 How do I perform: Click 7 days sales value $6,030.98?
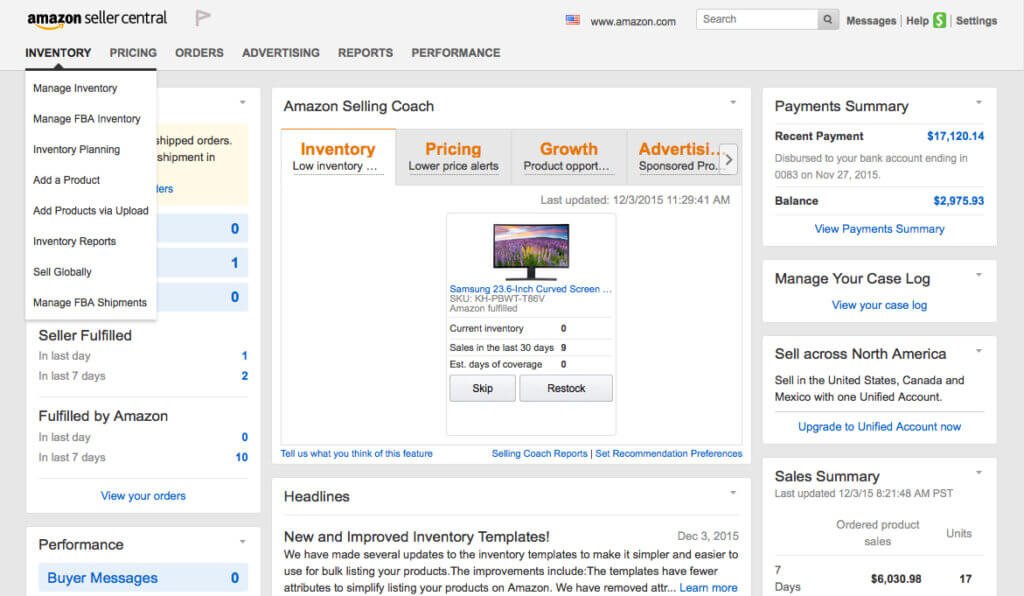point(896,579)
